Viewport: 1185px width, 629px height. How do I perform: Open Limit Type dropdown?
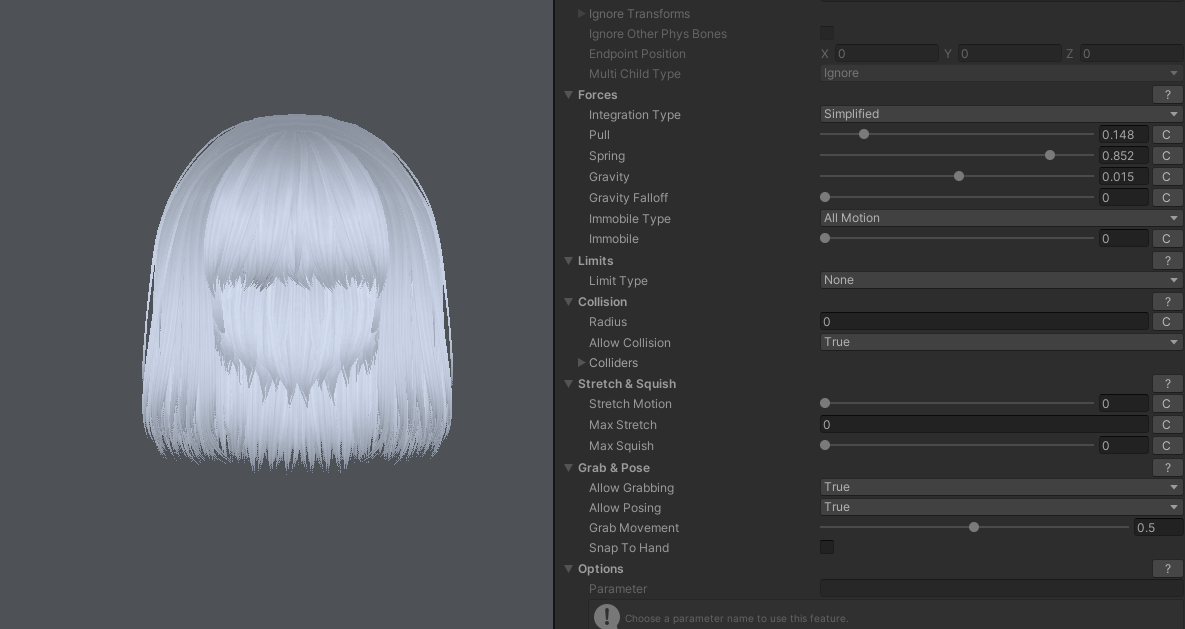(x=1001, y=280)
